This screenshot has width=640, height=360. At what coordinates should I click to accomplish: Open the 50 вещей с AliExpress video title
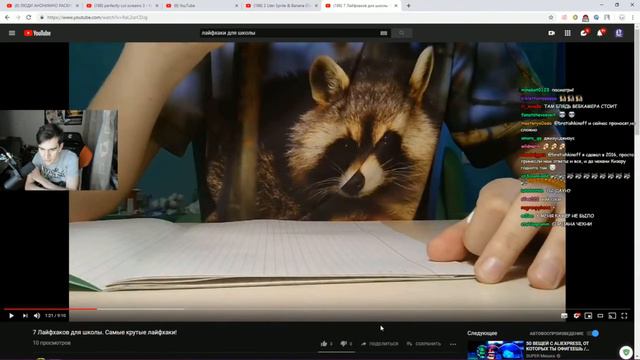point(558,346)
